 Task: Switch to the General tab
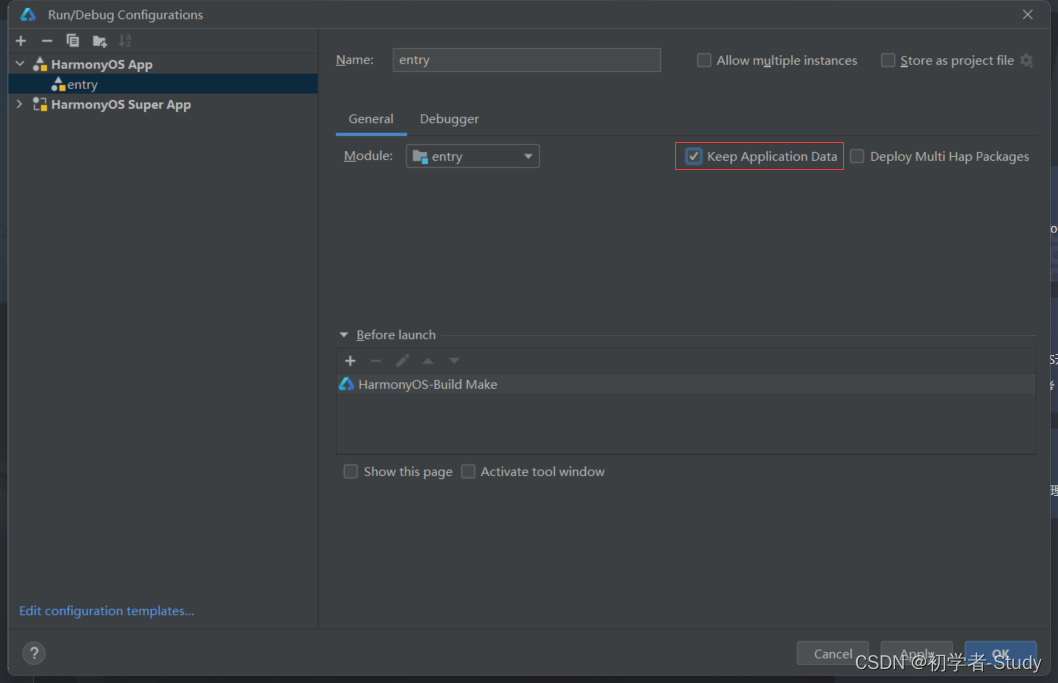[370, 119]
